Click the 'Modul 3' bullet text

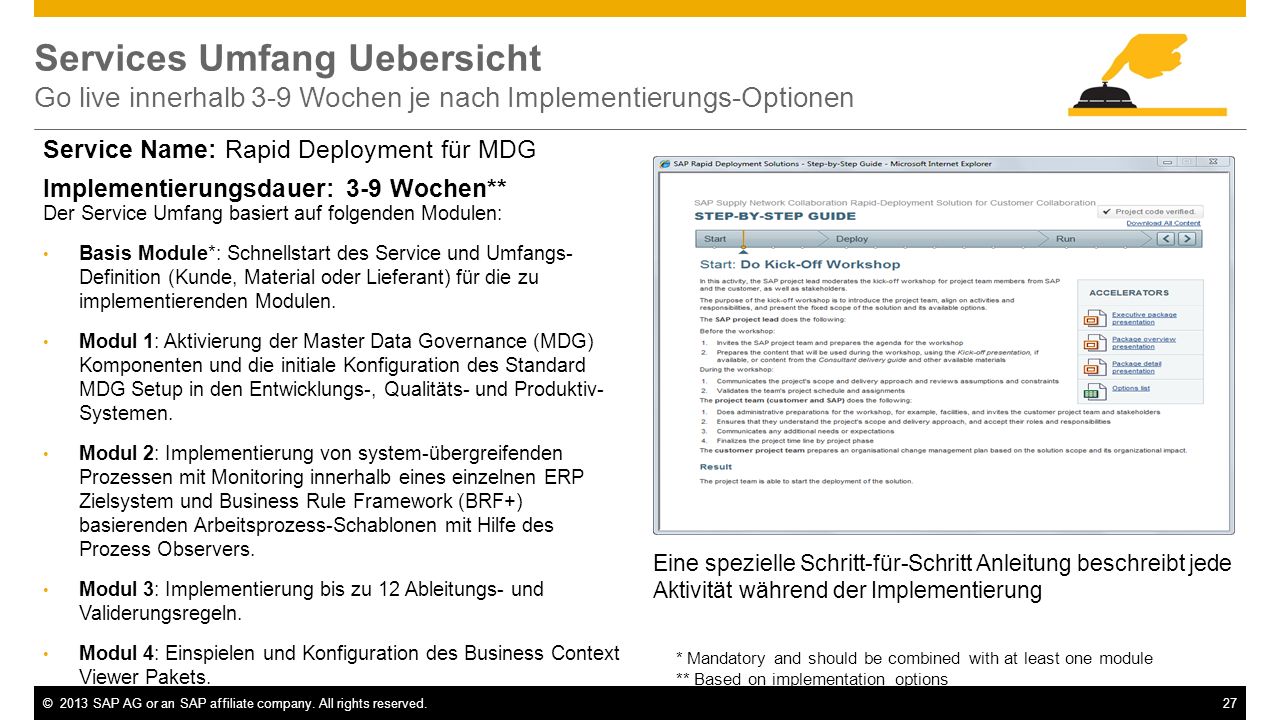[x=311, y=601]
